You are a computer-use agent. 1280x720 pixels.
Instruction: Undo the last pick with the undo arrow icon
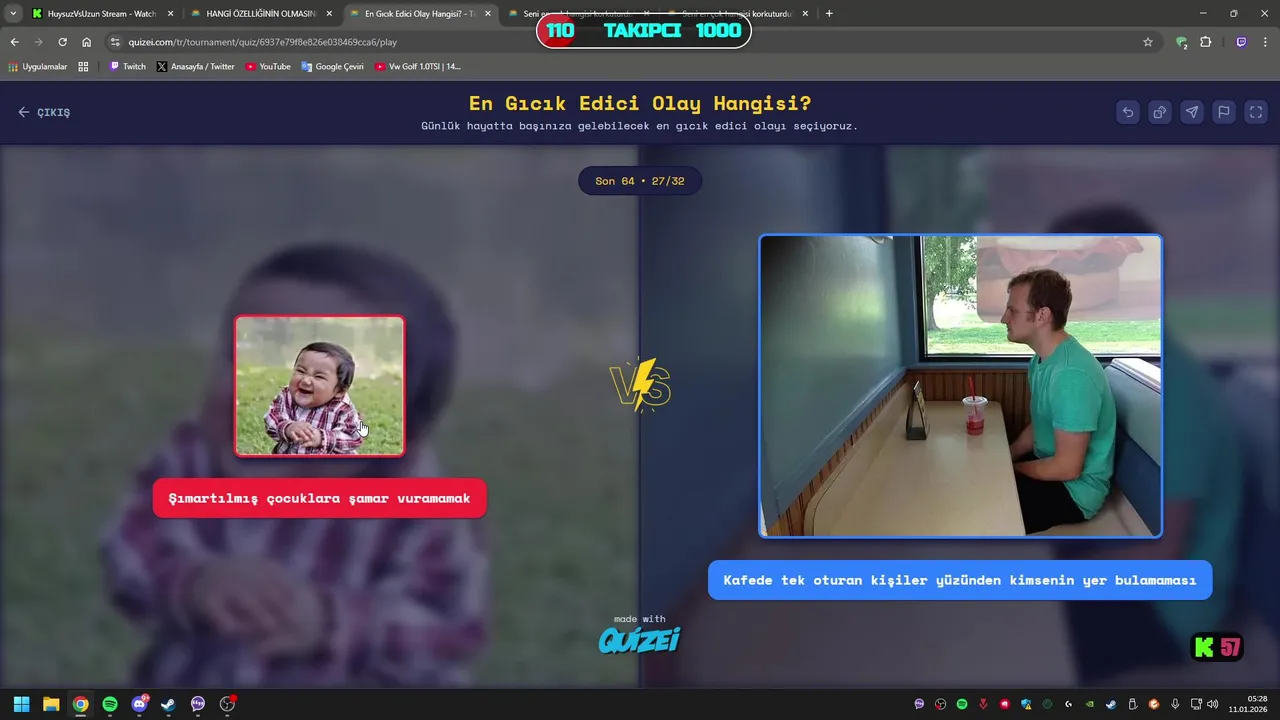1128,112
